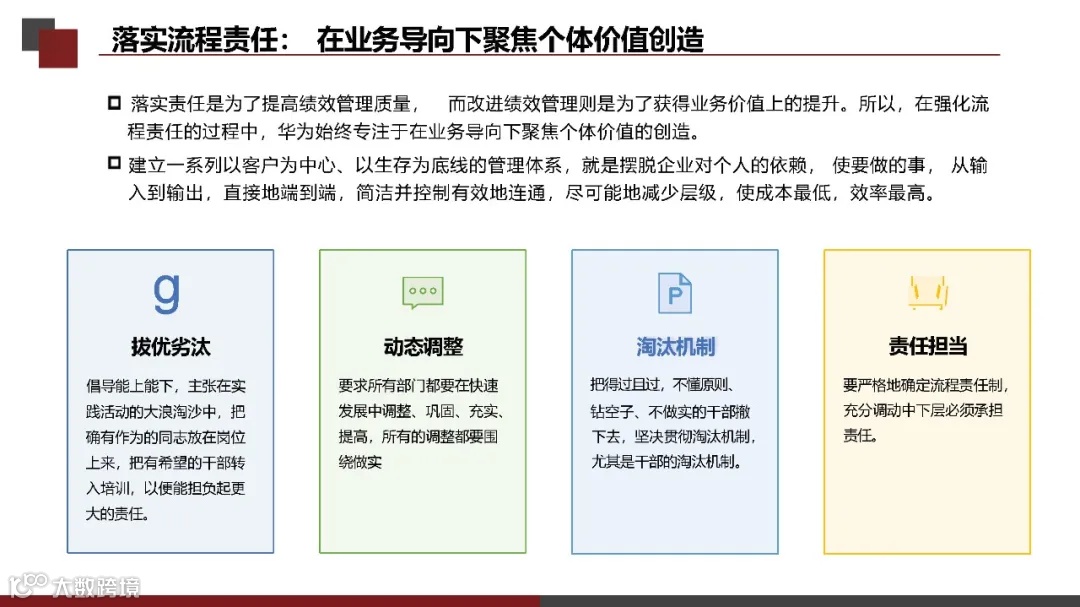Click the blue "g" icon above 拔优劣汰
The width and height of the screenshot is (1080, 607).
click(168, 292)
